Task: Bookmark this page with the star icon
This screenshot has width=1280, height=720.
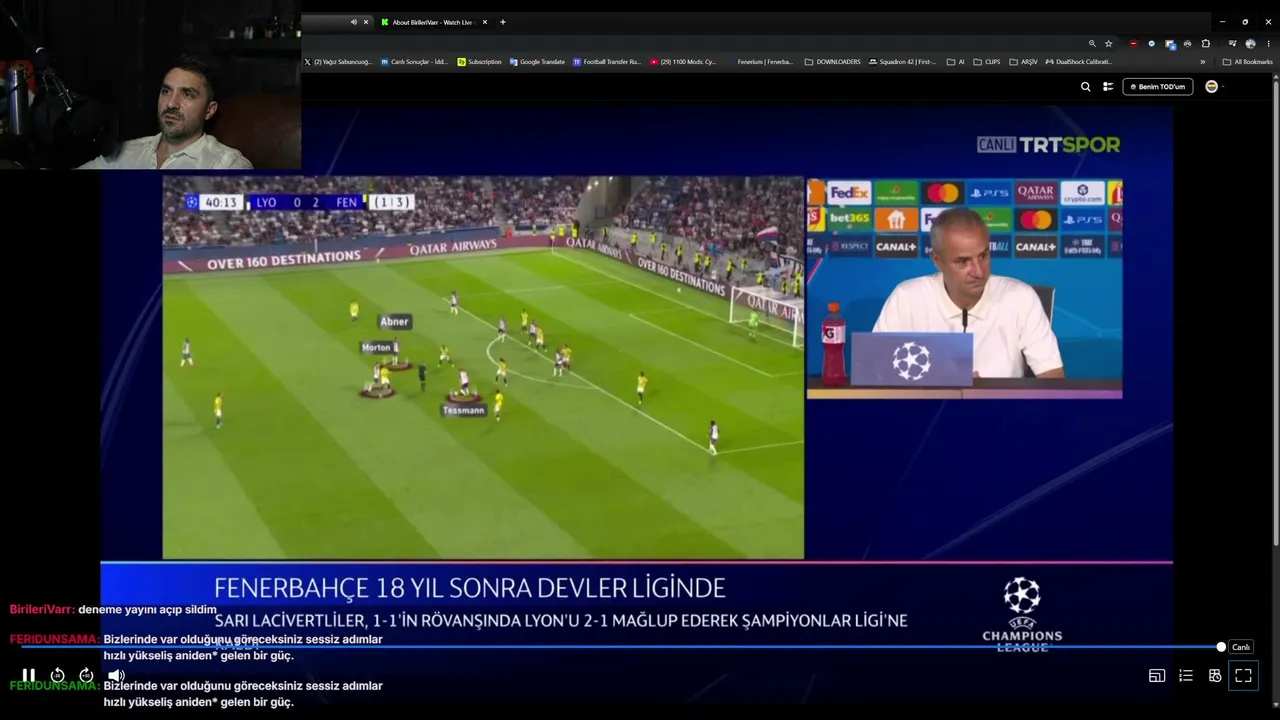Action: click(1109, 44)
